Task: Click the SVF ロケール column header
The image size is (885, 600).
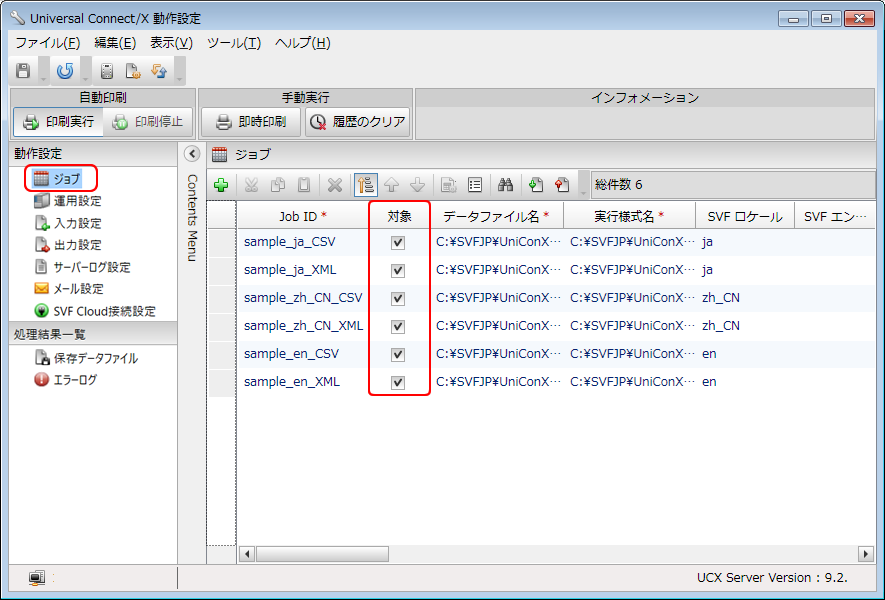Action: click(x=745, y=216)
